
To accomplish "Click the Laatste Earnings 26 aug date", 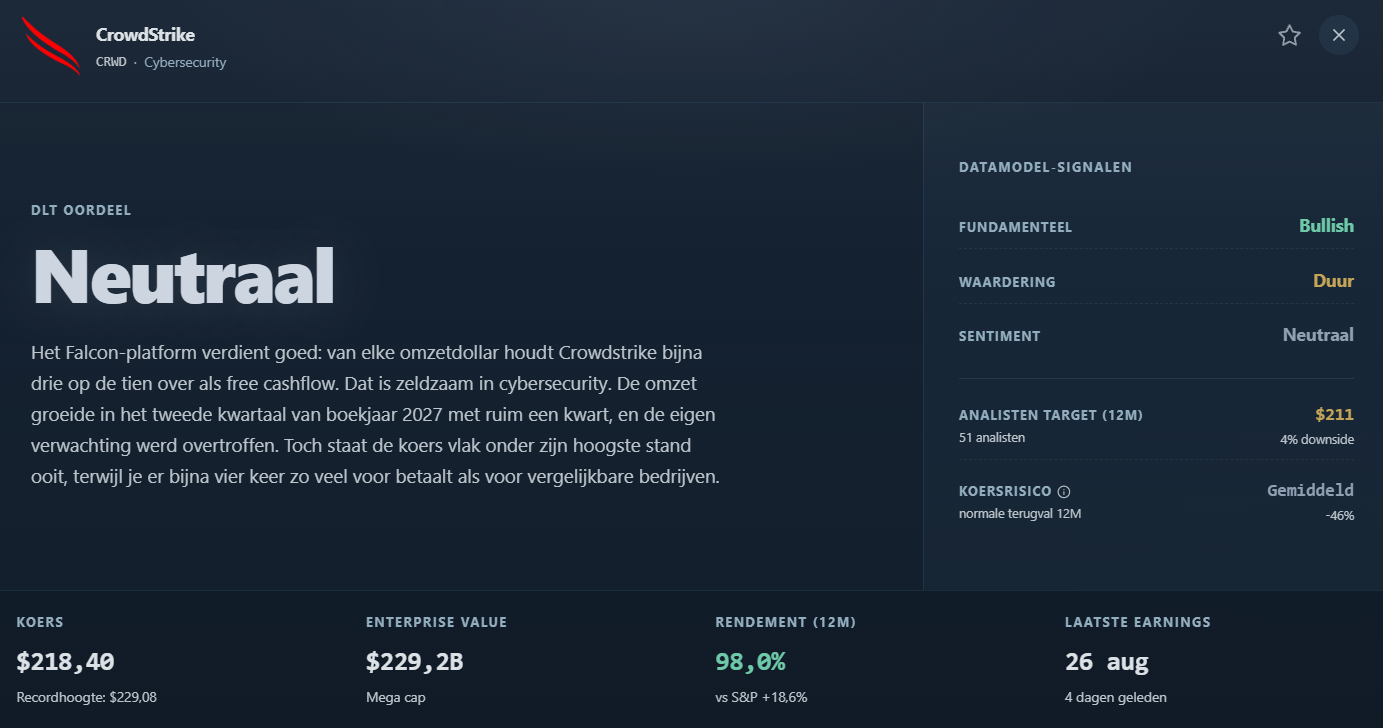I will (1107, 662).
